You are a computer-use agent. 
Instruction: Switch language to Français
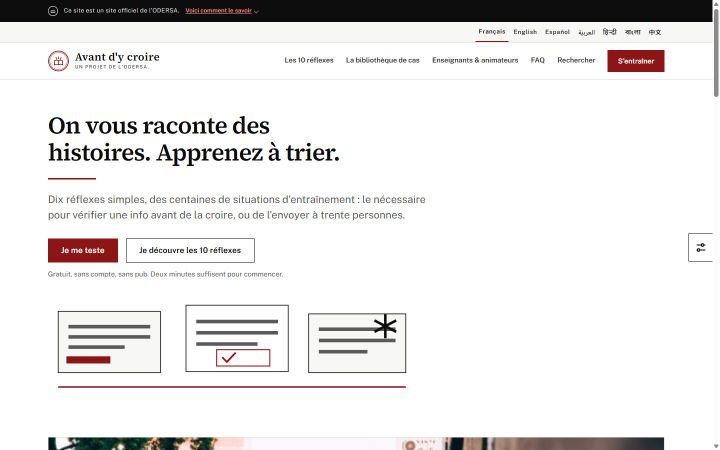coord(491,32)
